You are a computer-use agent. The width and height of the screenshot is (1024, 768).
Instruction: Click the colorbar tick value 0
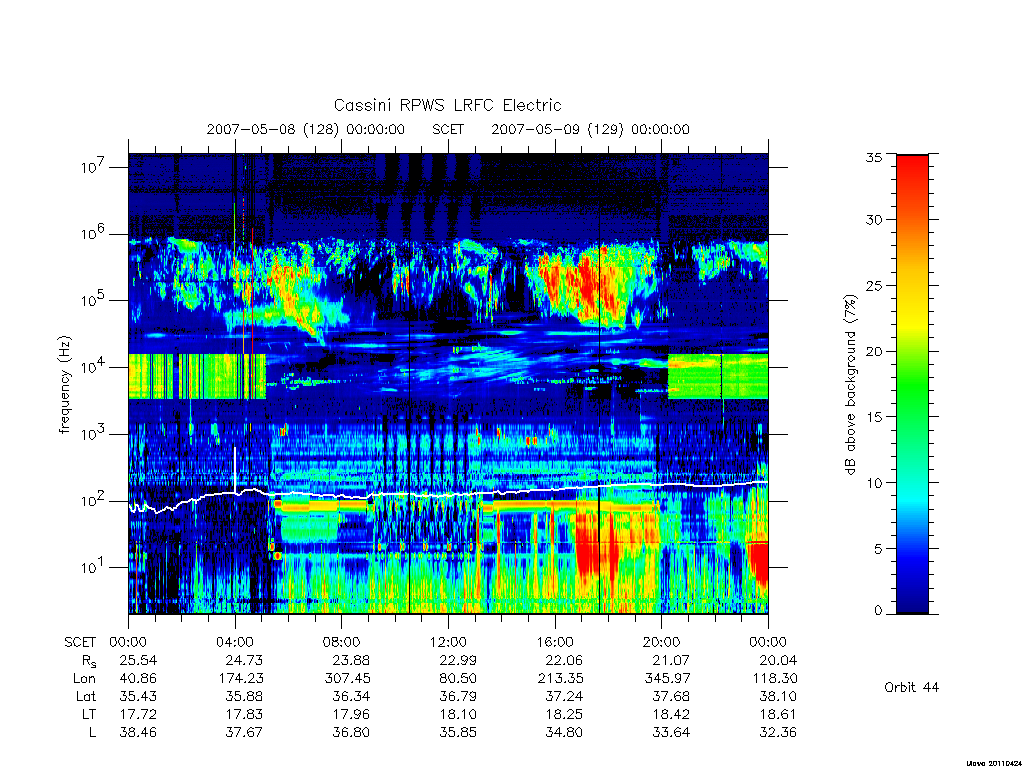tap(878, 611)
